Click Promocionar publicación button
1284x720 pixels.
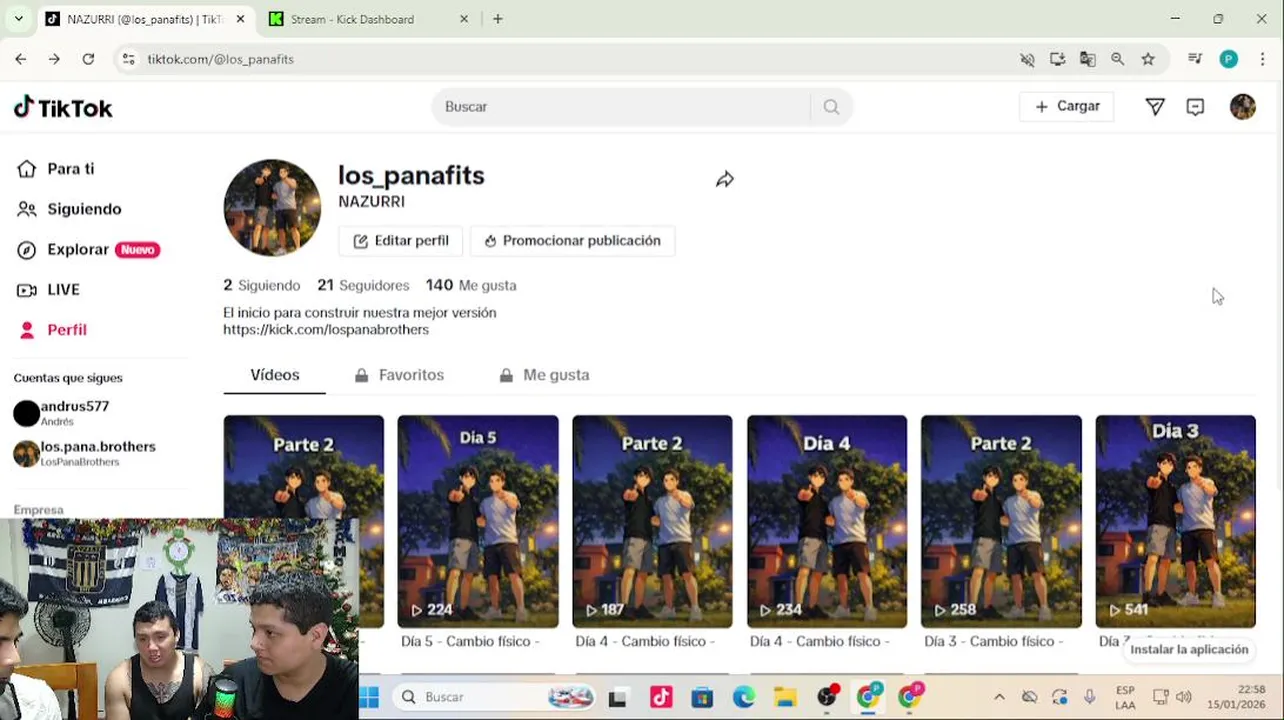point(572,241)
